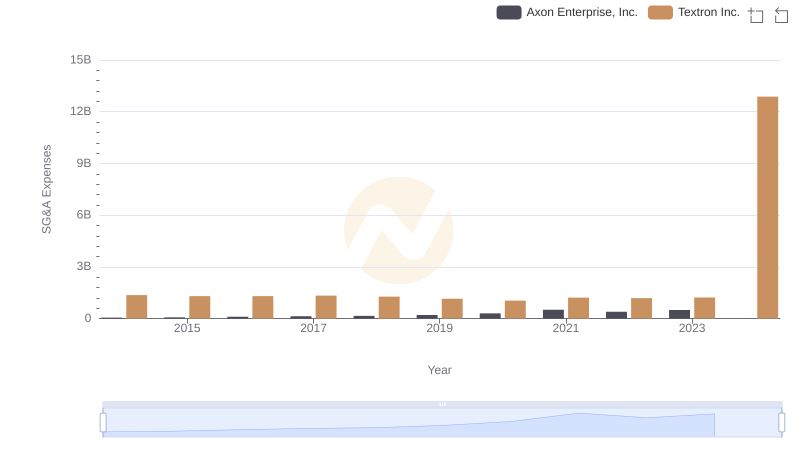Click the 6B y-axis label
Image resolution: width=800 pixels, height=461 pixels.
pyautogui.click(x=84, y=215)
